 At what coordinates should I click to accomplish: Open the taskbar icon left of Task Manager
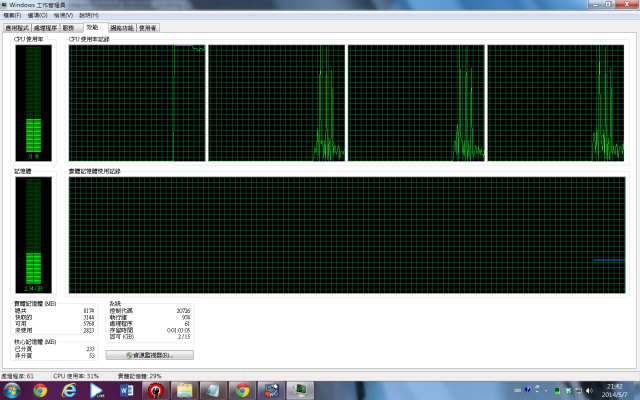[271, 391]
